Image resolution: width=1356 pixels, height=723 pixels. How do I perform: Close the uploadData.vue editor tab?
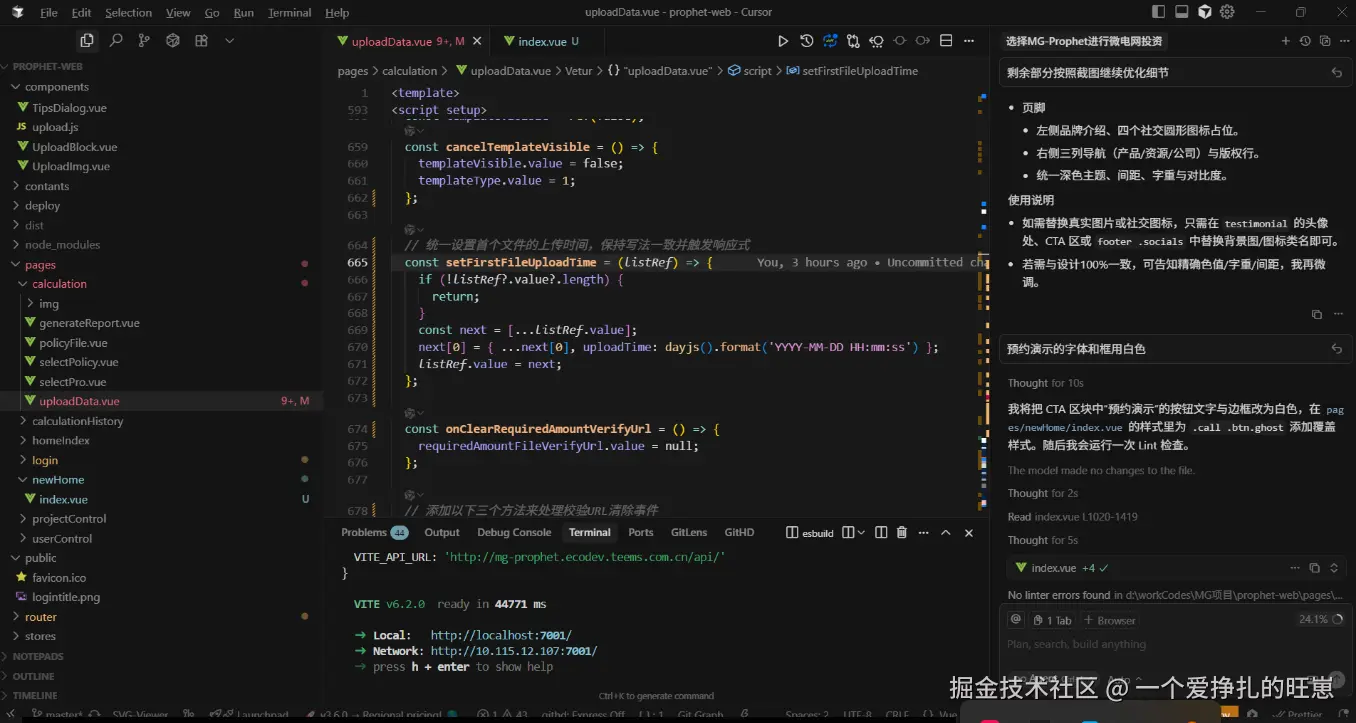[x=477, y=41]
